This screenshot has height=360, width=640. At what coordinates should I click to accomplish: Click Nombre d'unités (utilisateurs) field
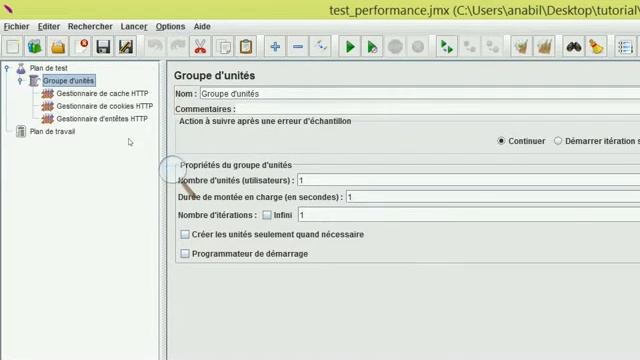click(469, 180)
